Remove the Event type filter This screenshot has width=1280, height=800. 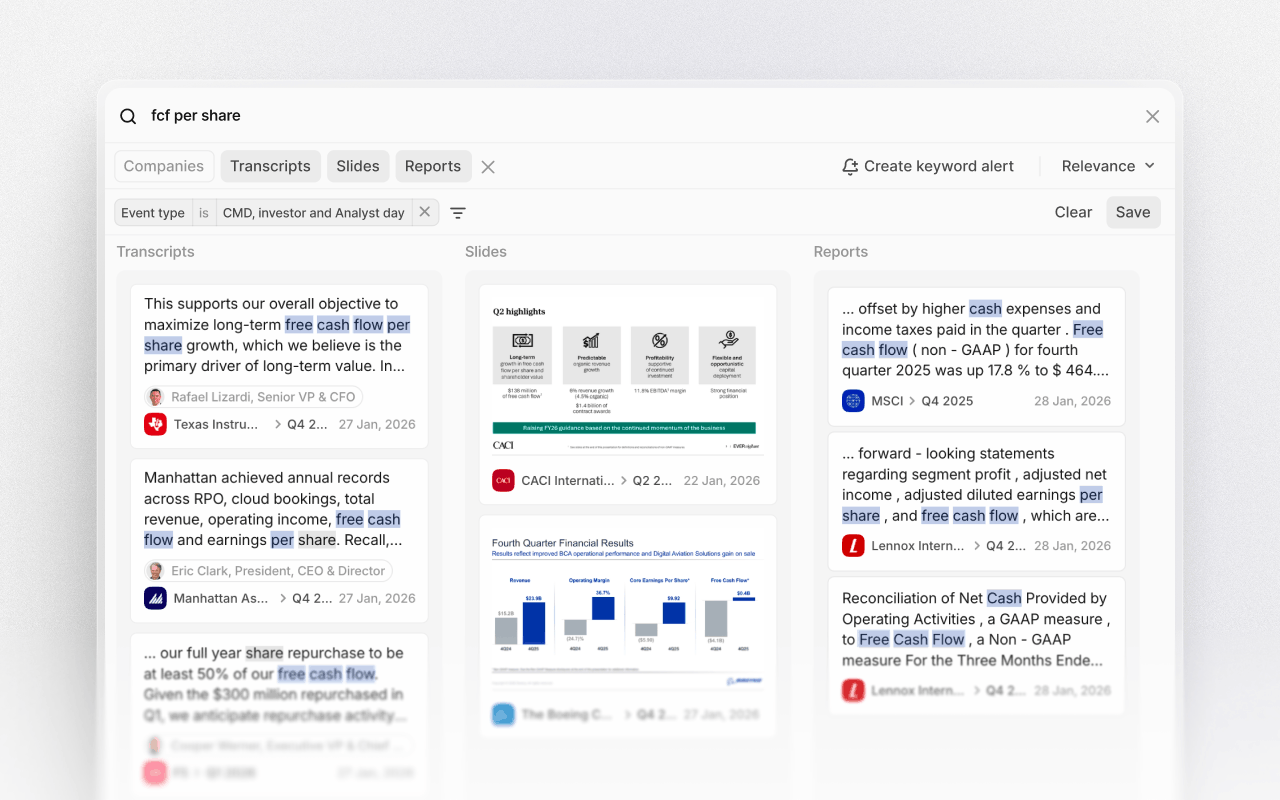tap(425, 212)
